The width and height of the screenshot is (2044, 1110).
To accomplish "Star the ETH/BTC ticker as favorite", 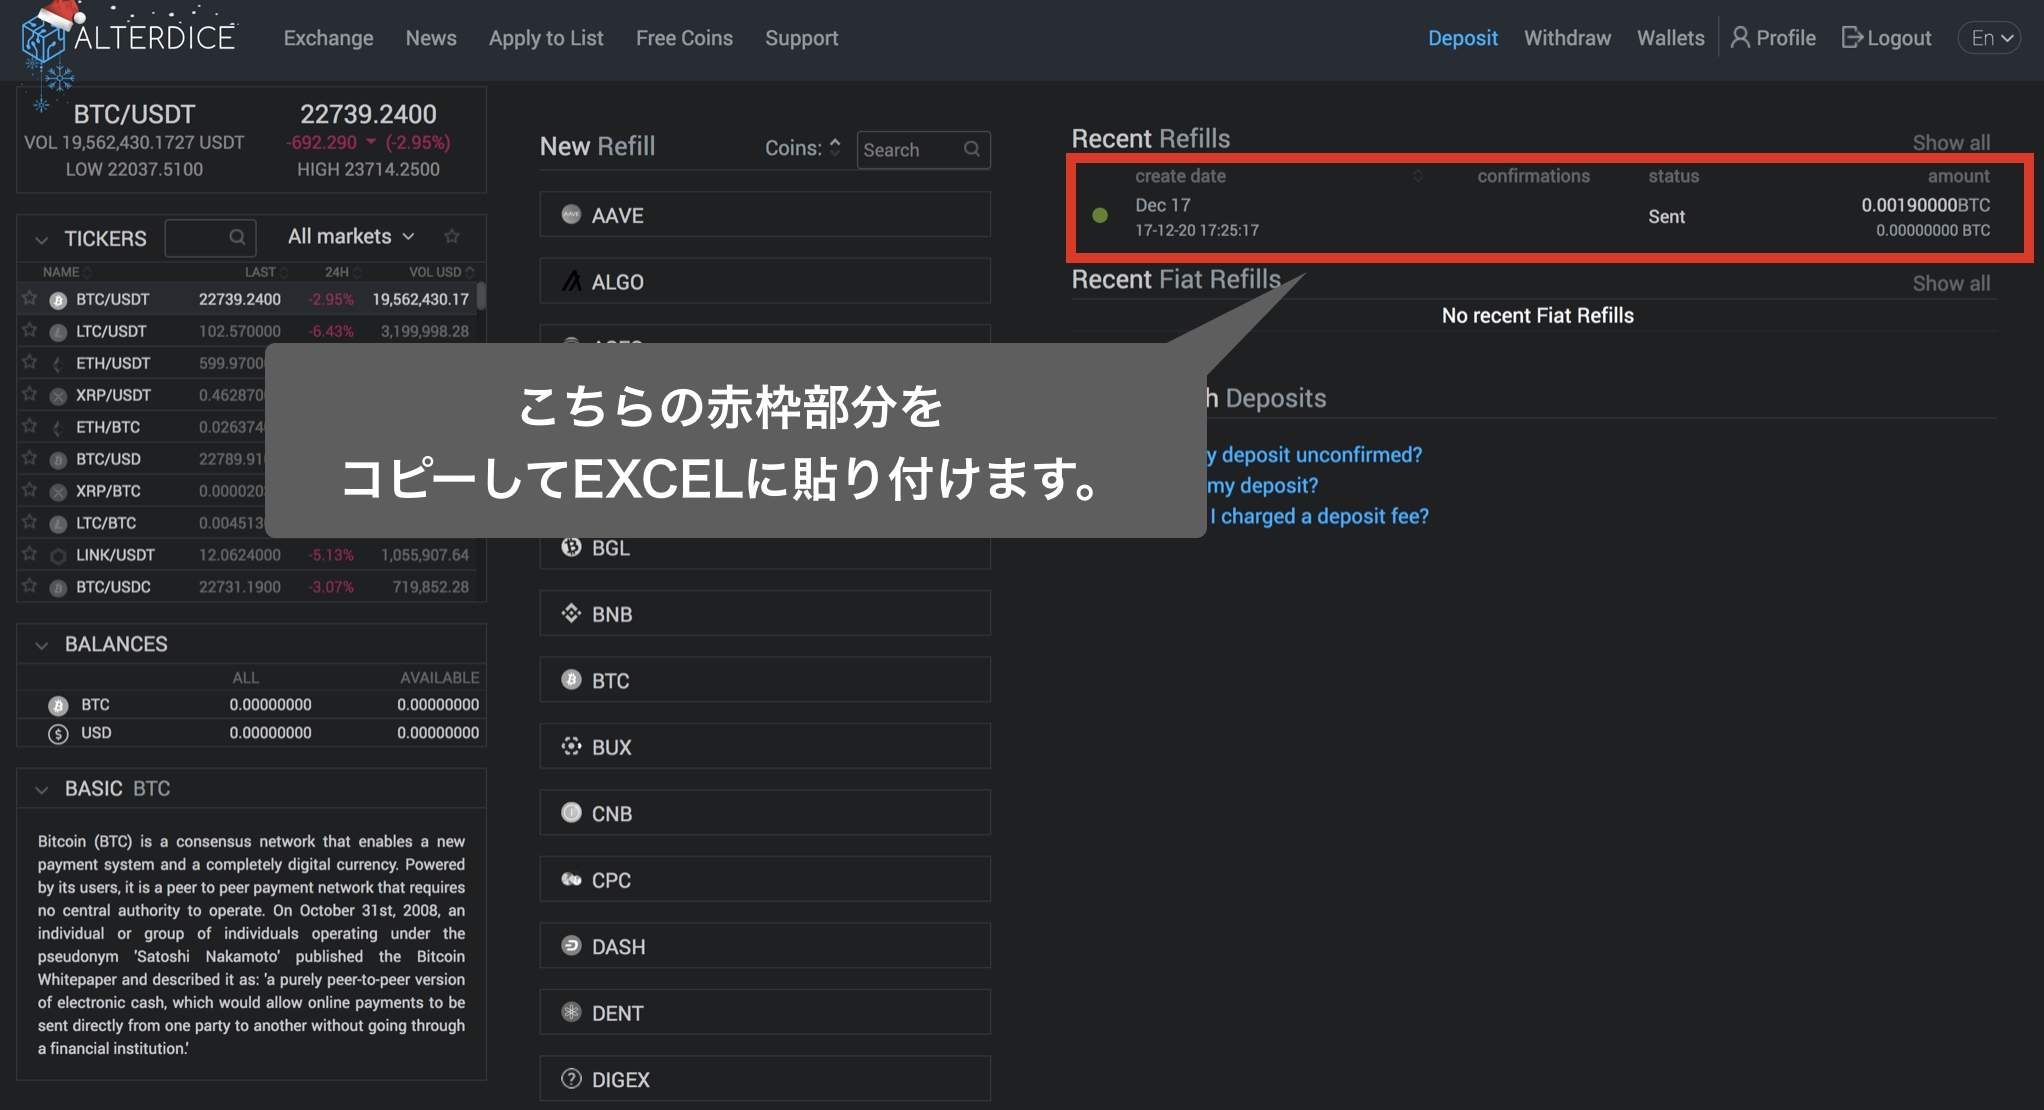I will [x=30, y=426].
